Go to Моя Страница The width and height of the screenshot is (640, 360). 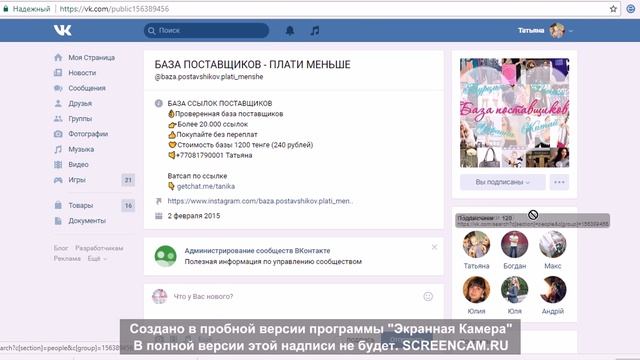point(91,58)
